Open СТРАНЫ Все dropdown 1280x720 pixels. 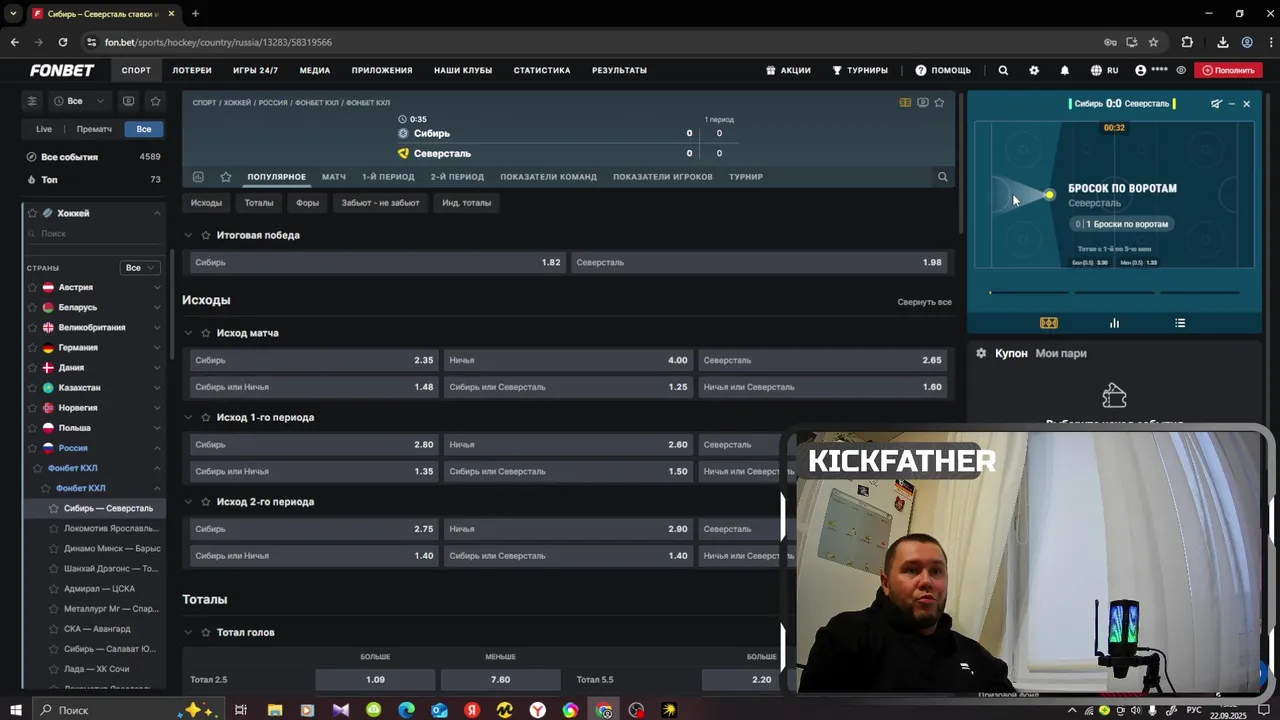pyautogui.click(x=139, y=268)
